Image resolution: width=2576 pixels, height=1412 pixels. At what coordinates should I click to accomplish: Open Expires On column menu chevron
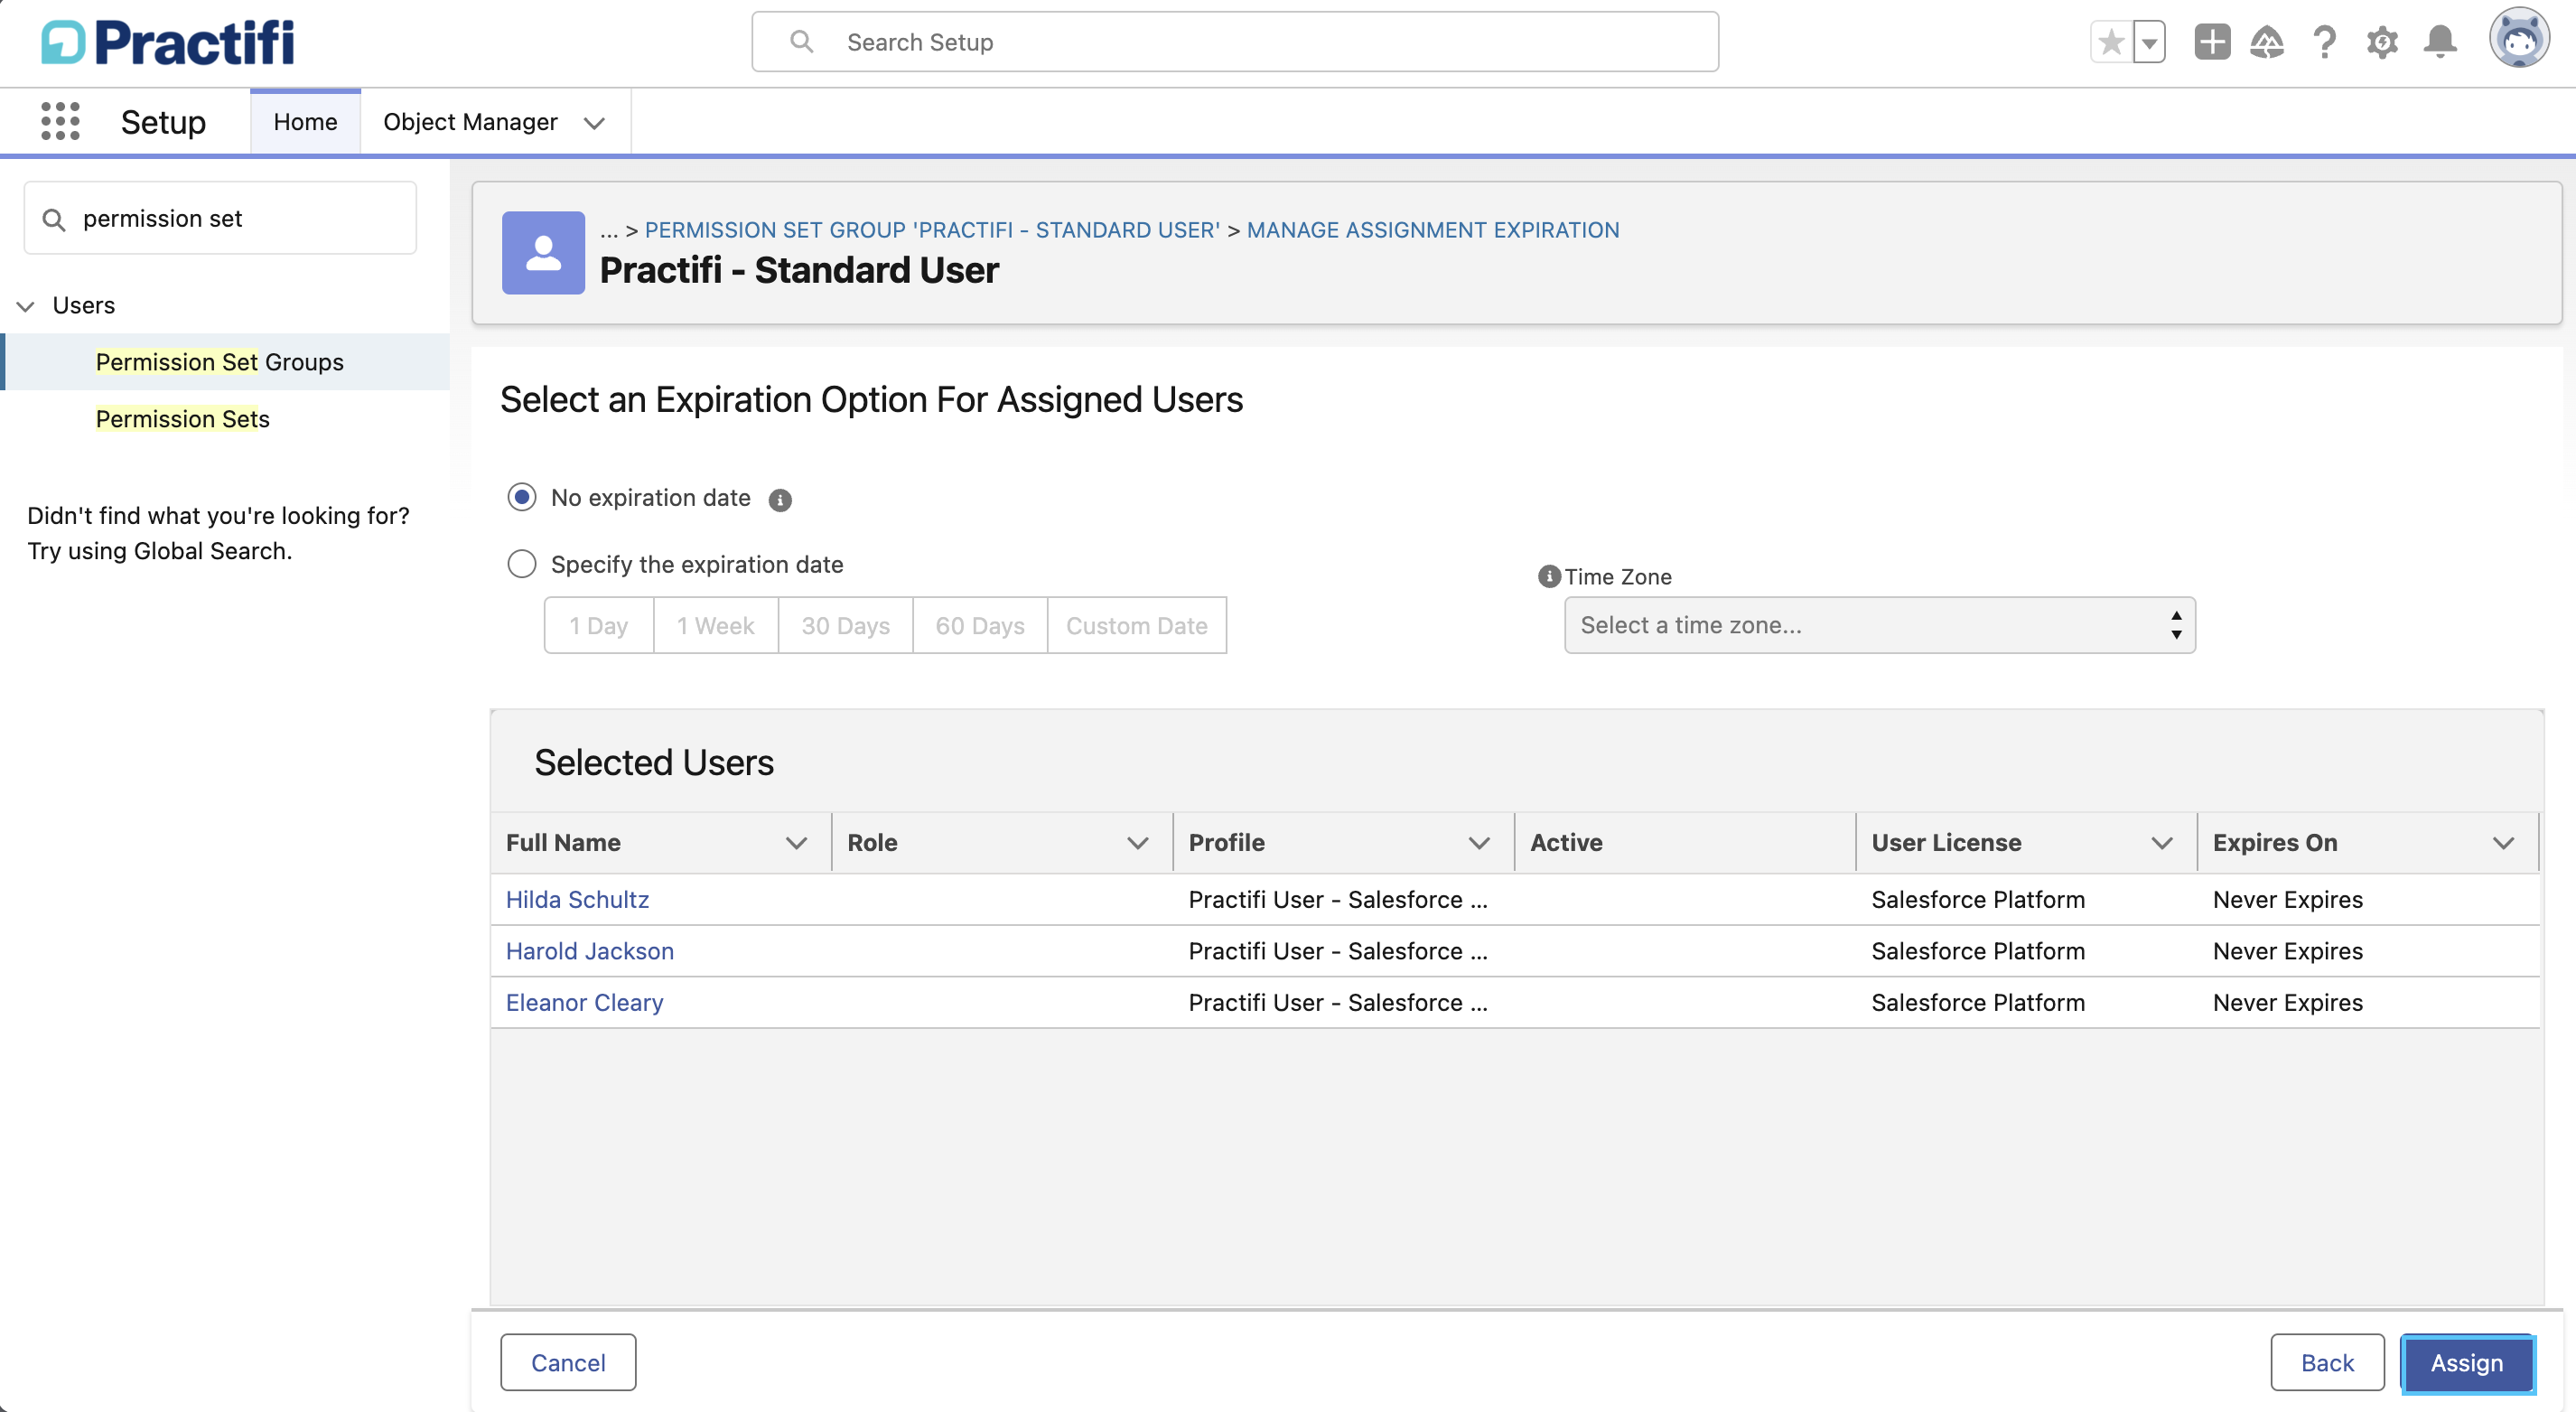(x=2504, y=843)
